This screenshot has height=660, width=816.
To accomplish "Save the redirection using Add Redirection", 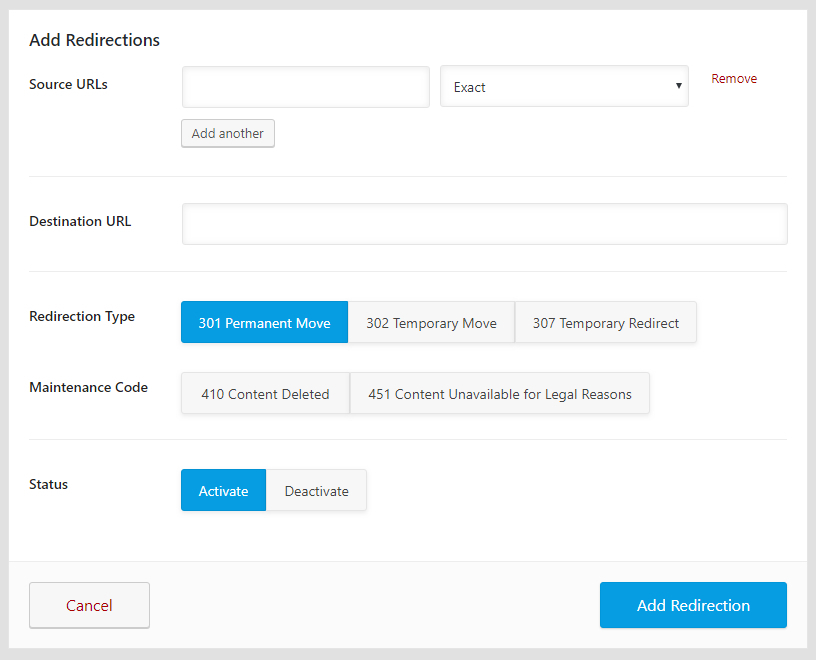I will coord(692,605).
